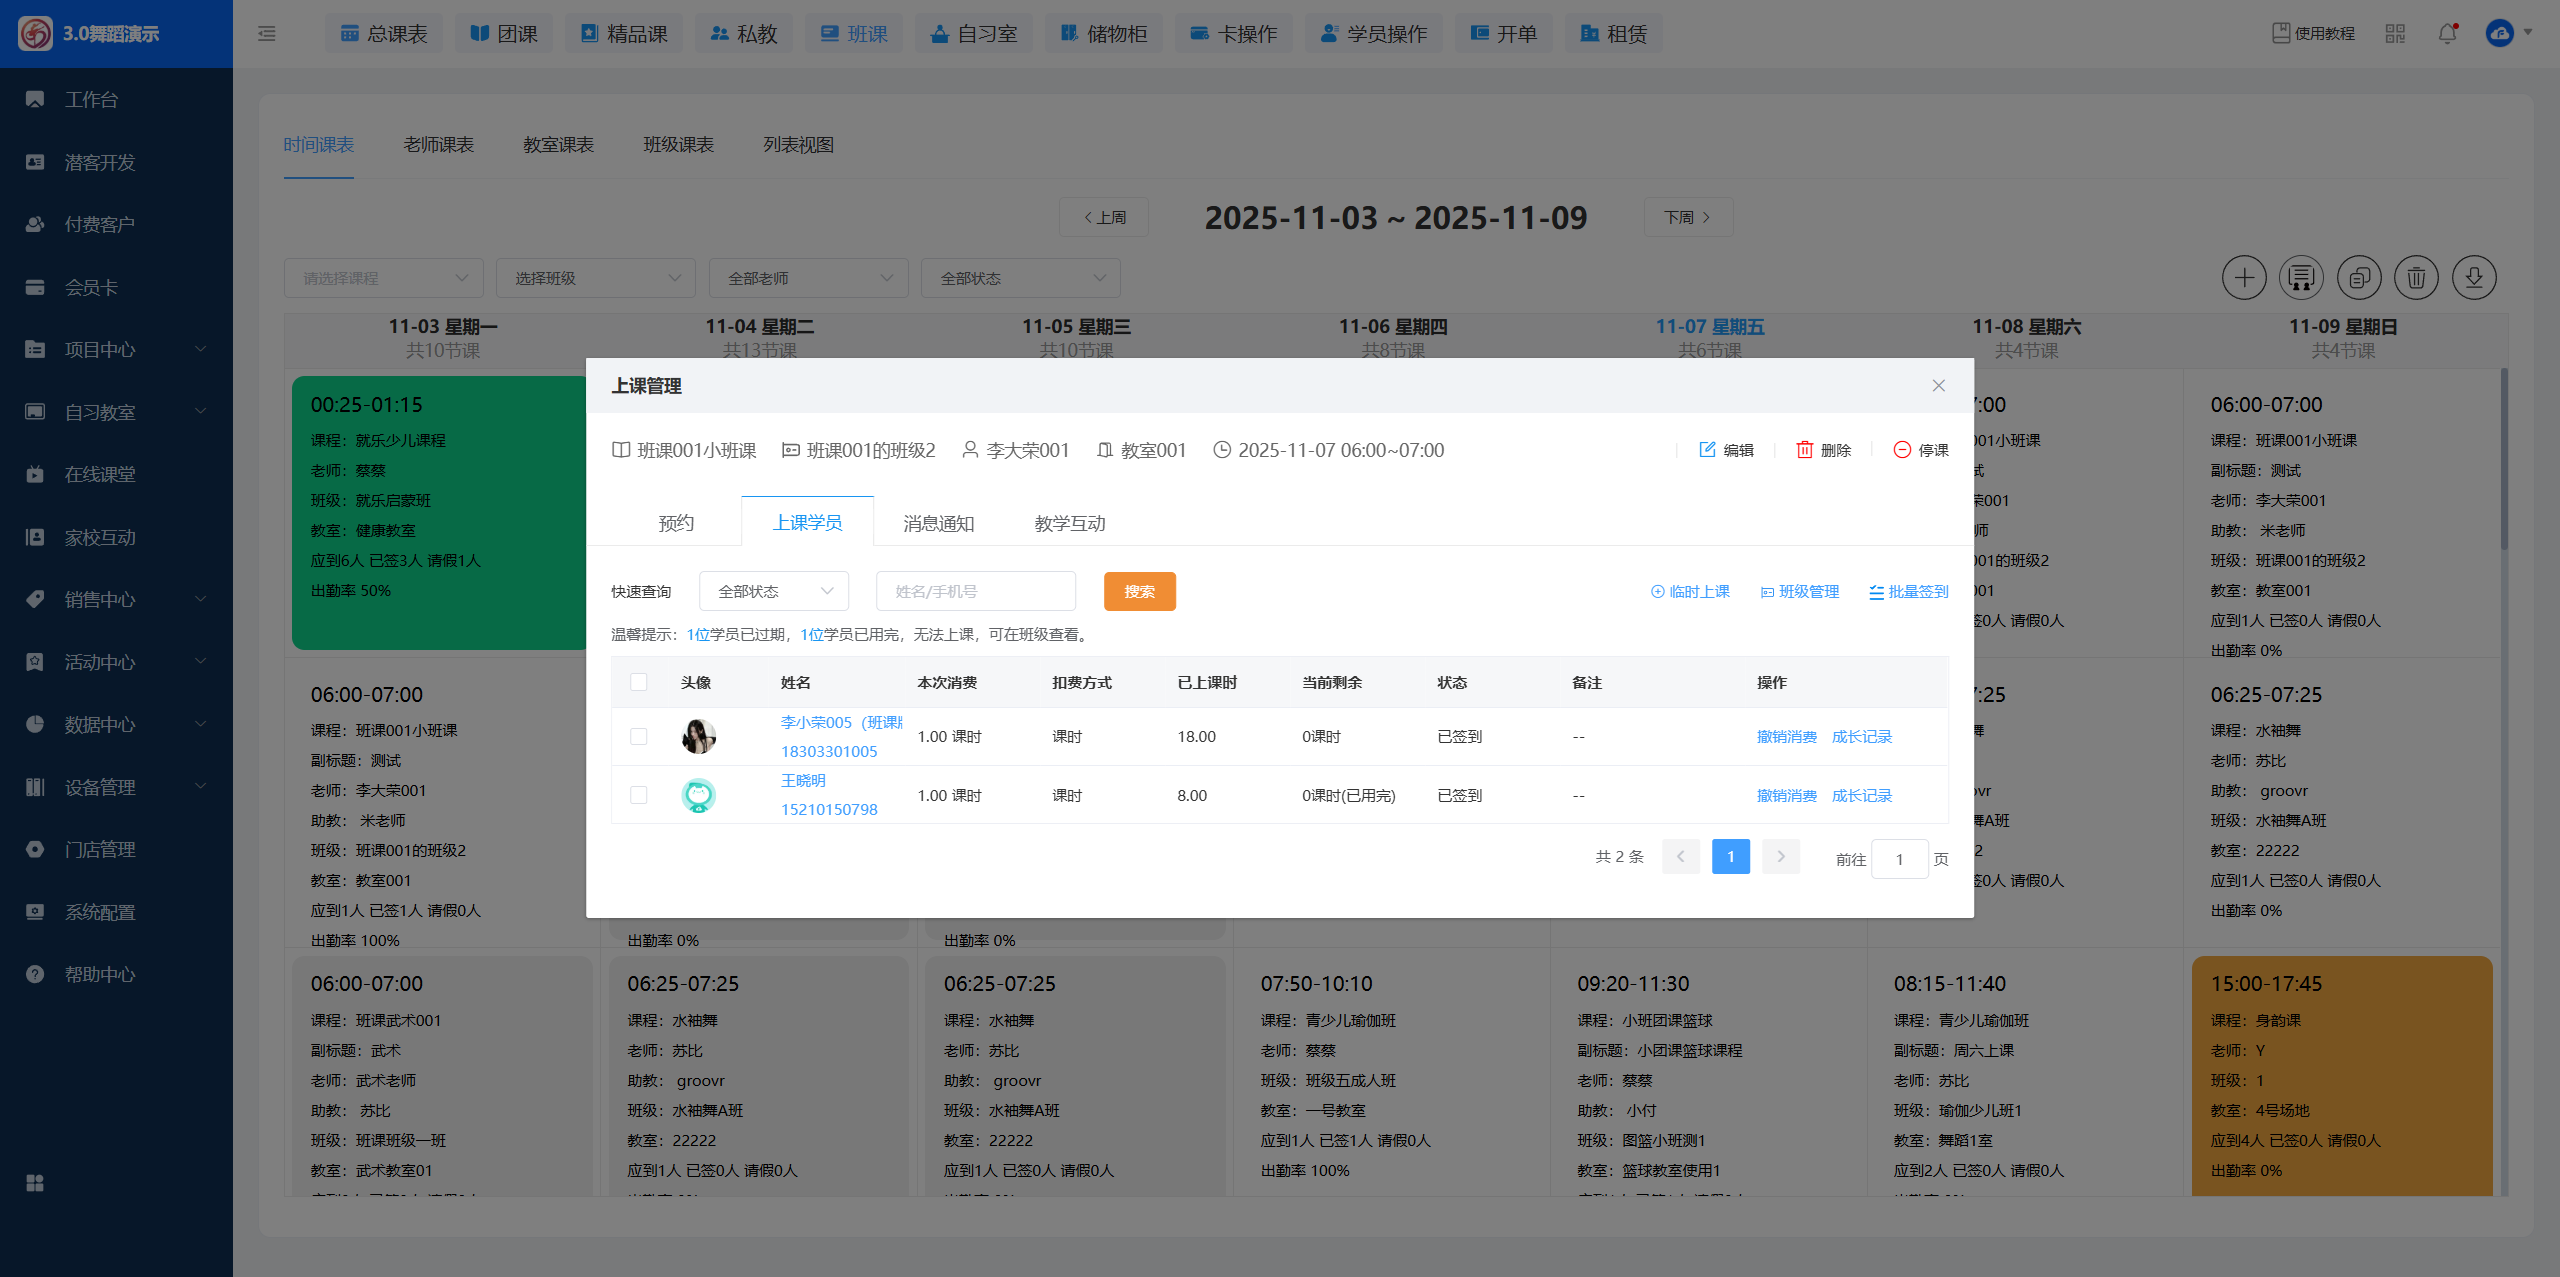Tick the checkbox for 王晓明 row

point(638,795)
